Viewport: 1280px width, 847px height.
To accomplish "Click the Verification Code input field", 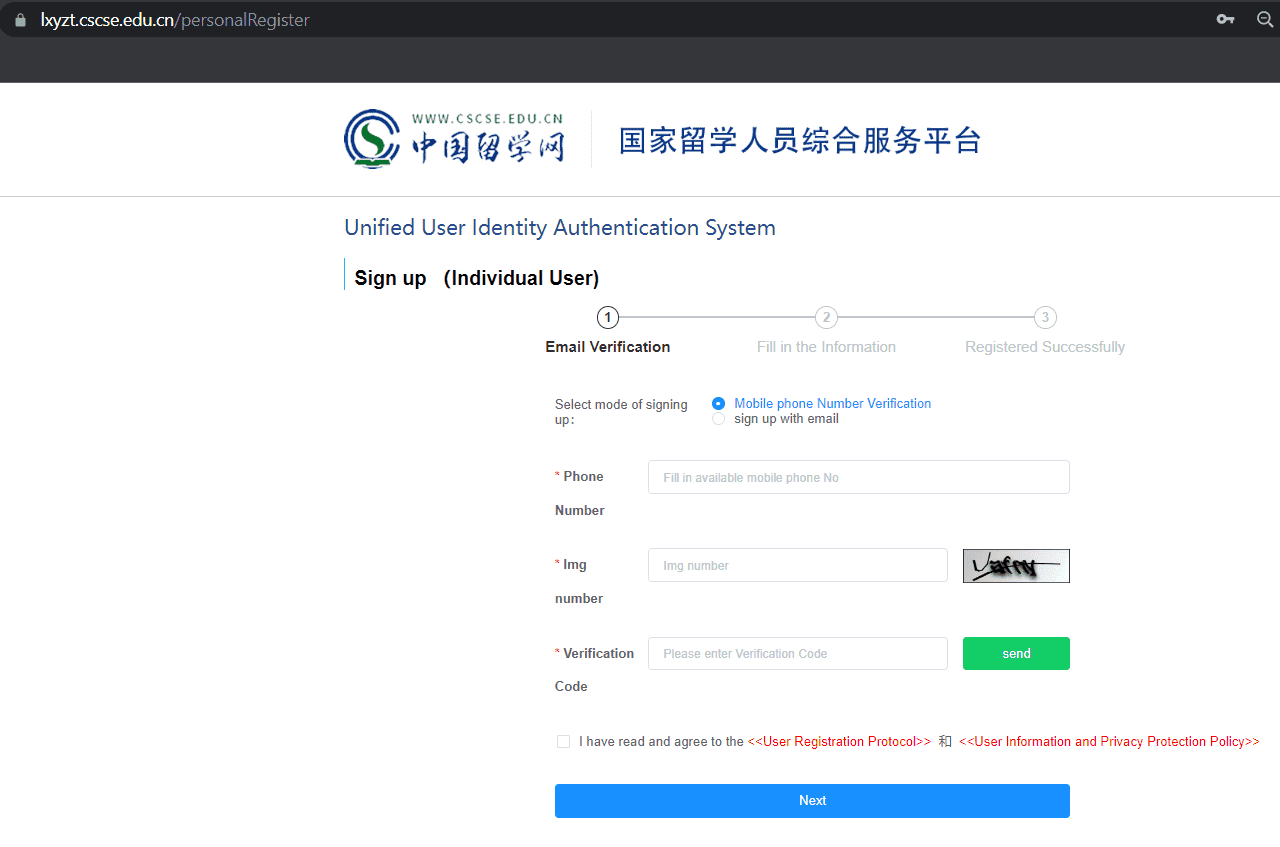I will point(797,653).
